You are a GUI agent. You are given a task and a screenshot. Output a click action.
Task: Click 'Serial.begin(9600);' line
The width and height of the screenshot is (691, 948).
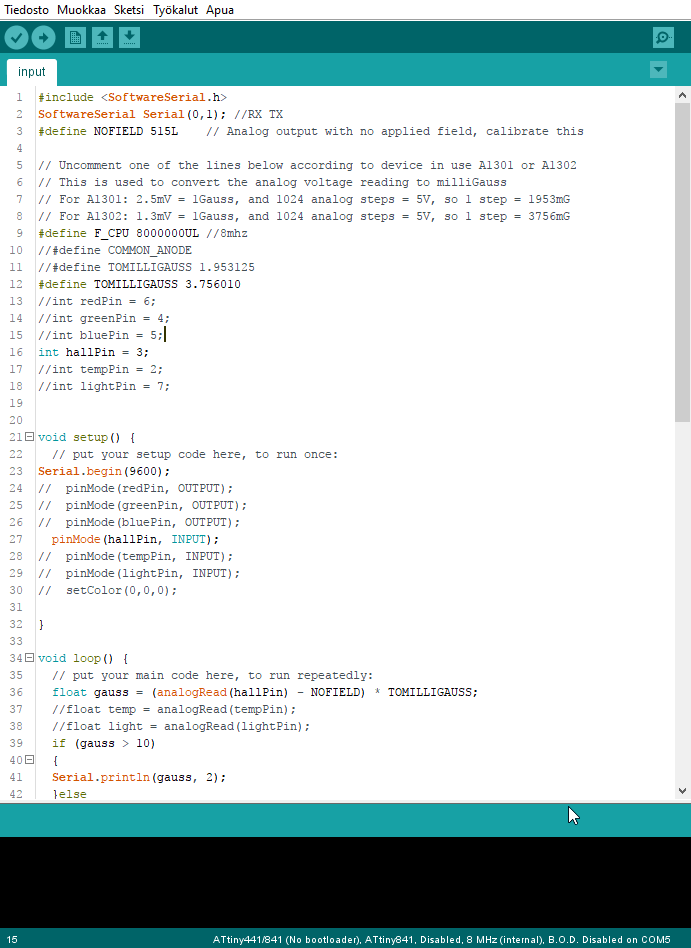tap(104, 471)
